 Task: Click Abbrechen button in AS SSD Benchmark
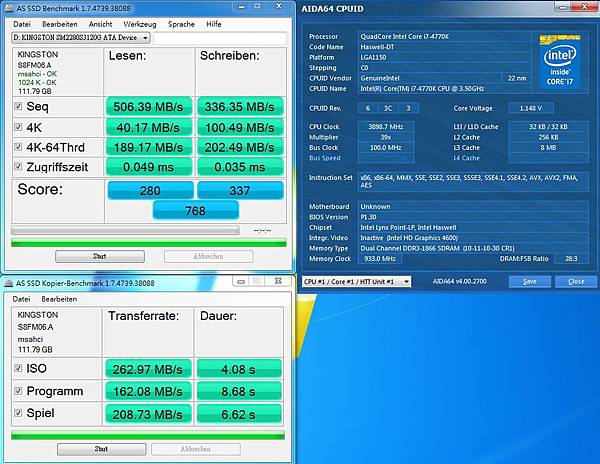209,256
